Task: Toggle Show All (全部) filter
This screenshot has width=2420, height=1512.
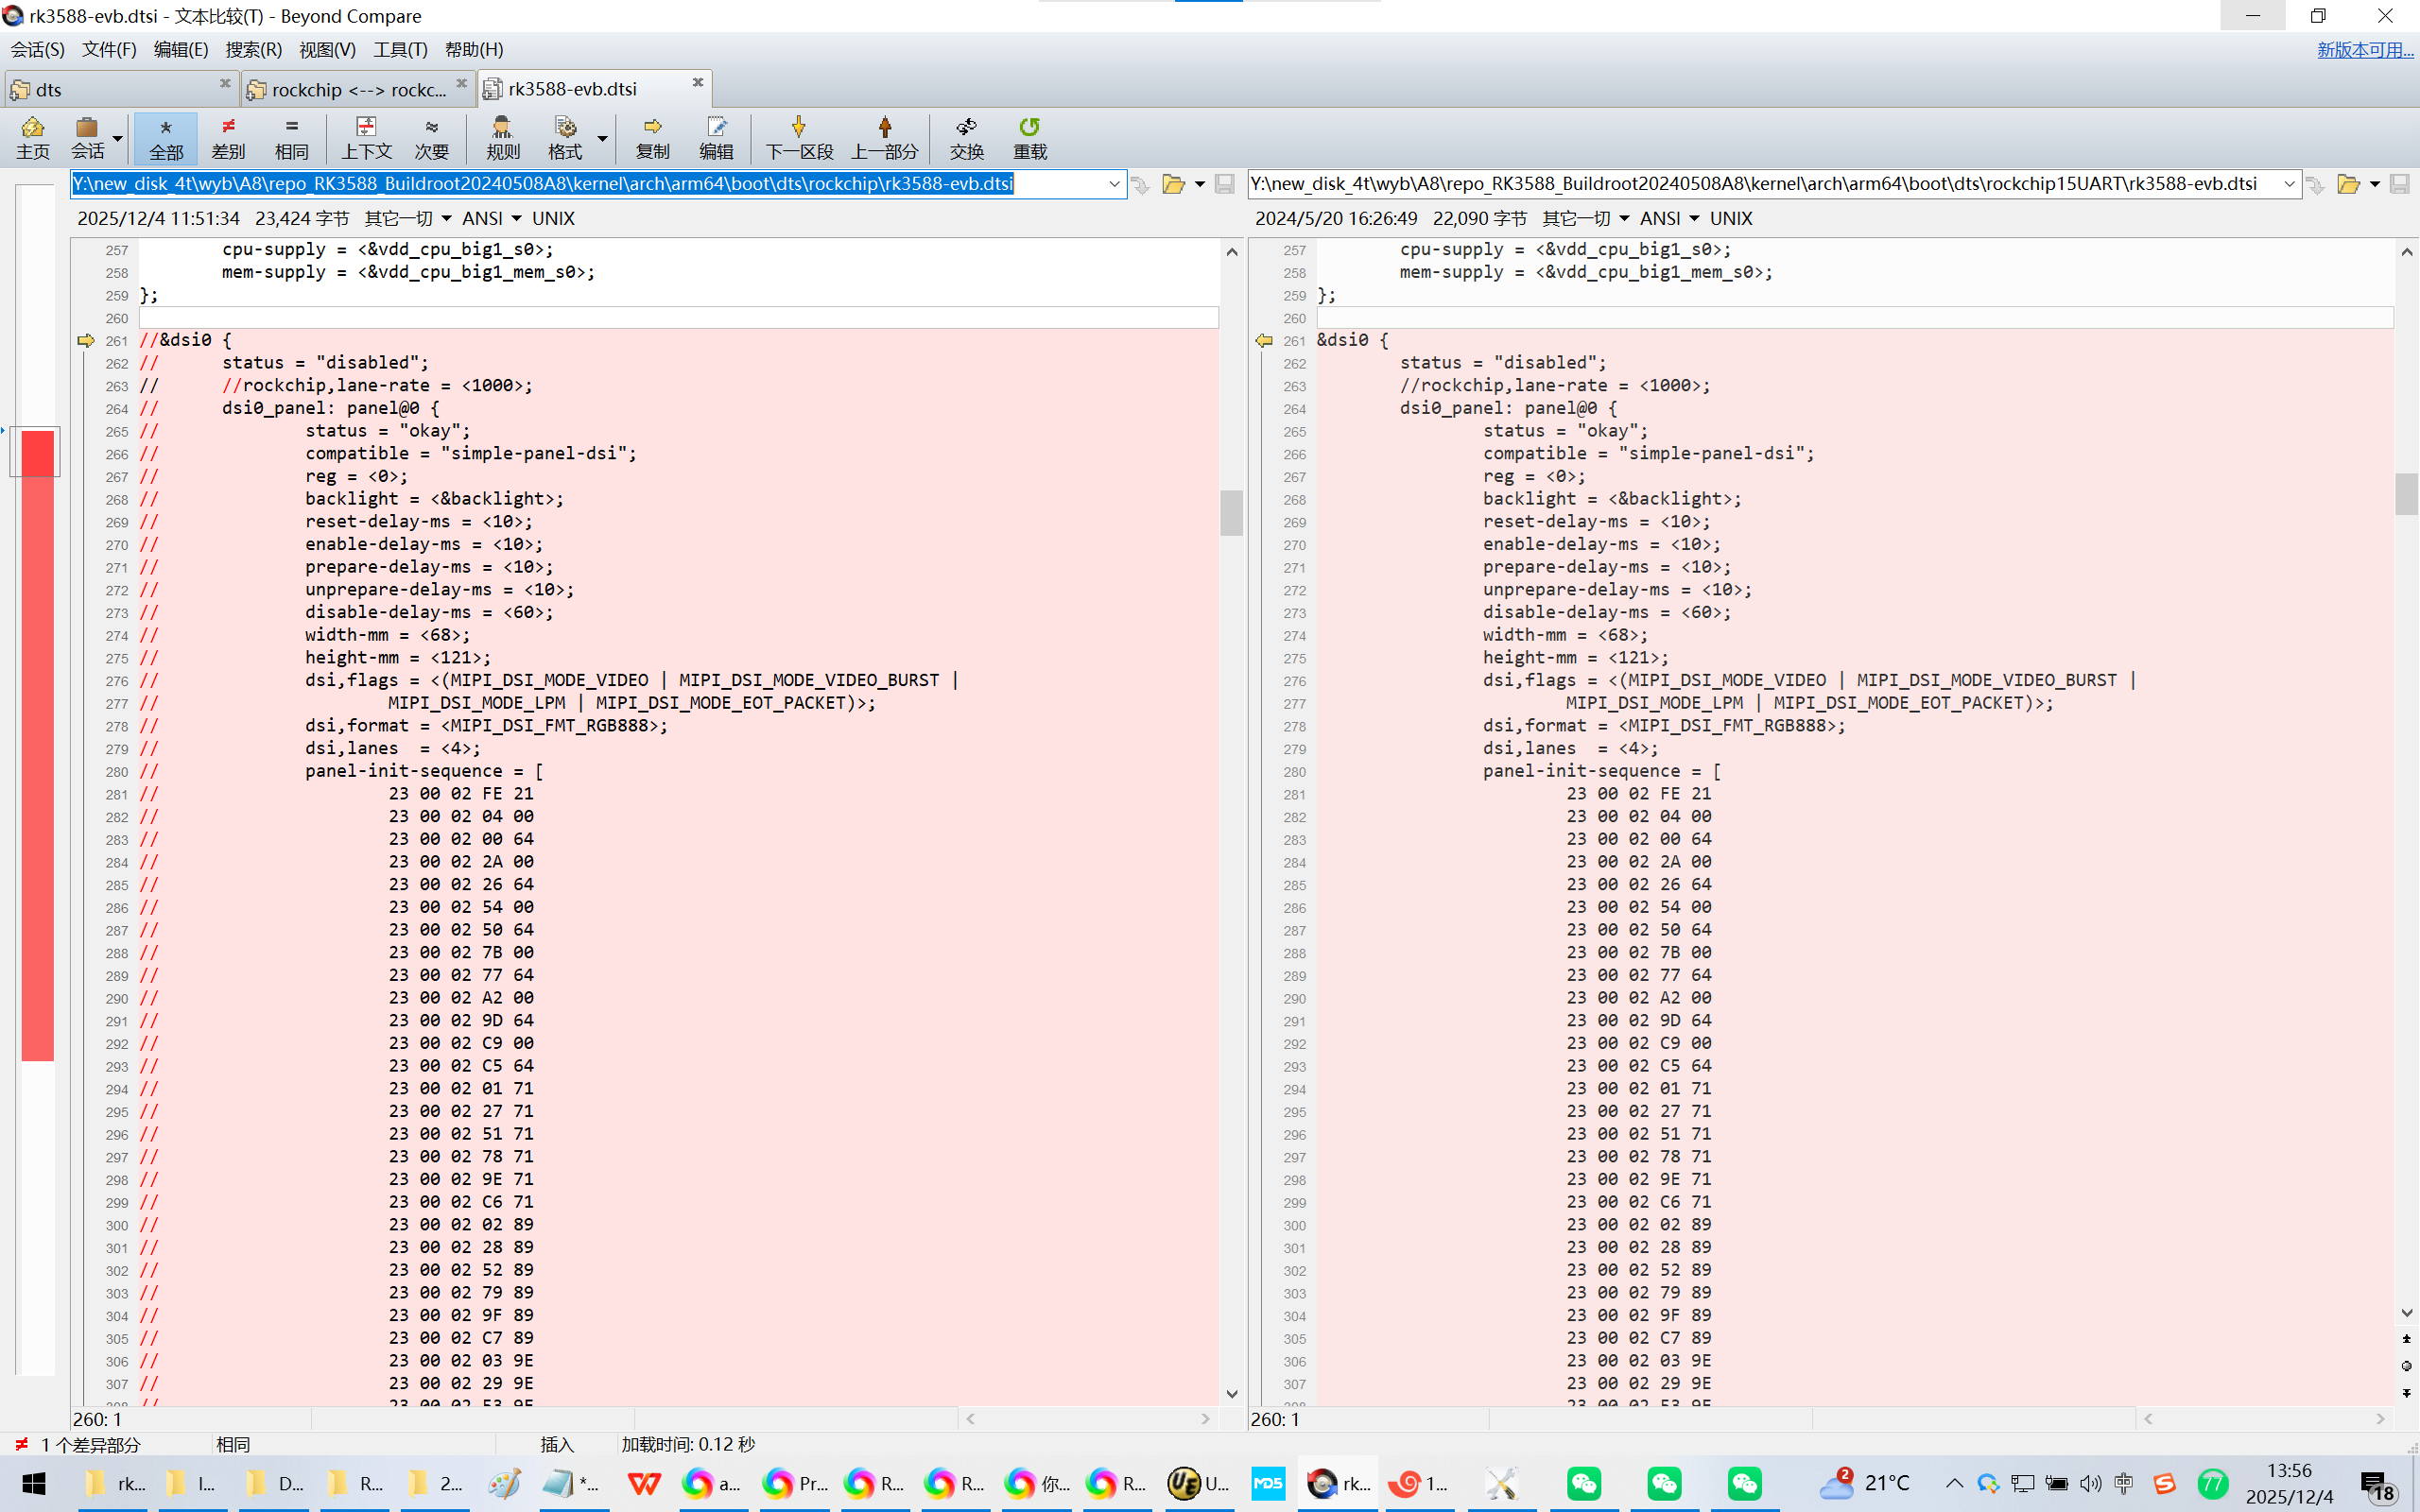Action: 166,137
